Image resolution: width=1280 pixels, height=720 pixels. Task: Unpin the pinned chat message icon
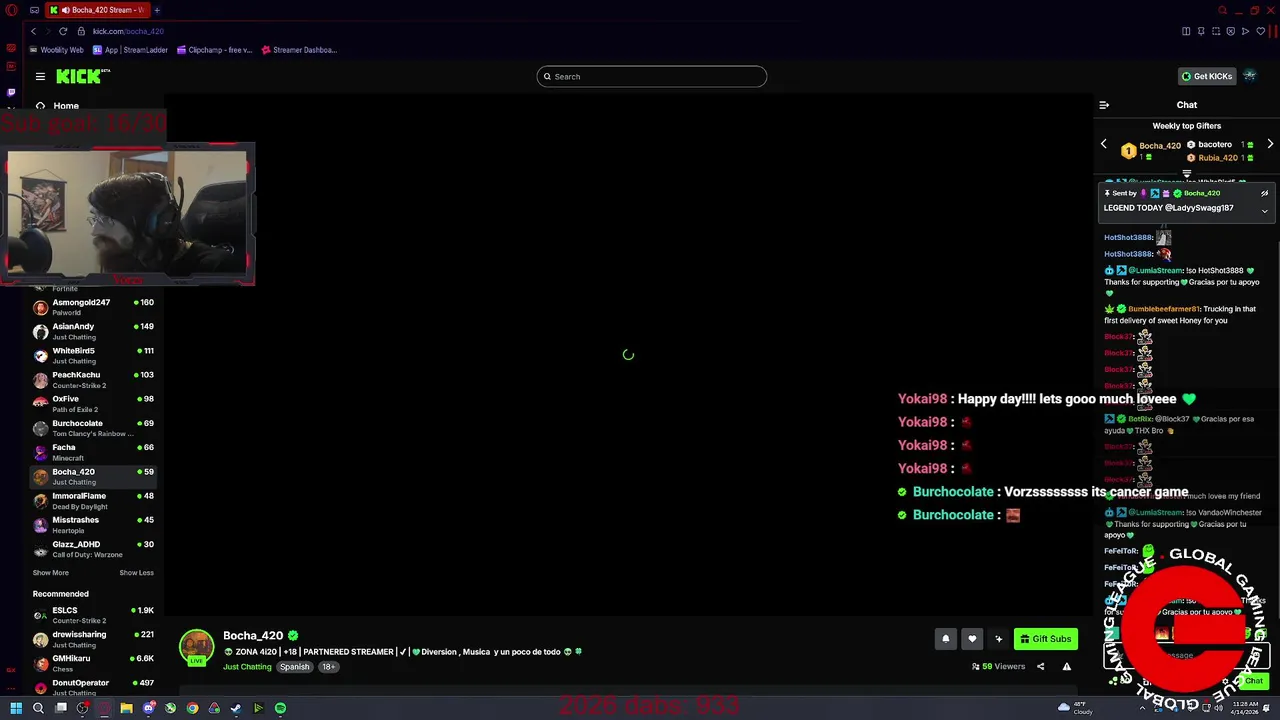[x=1264, y=193]
